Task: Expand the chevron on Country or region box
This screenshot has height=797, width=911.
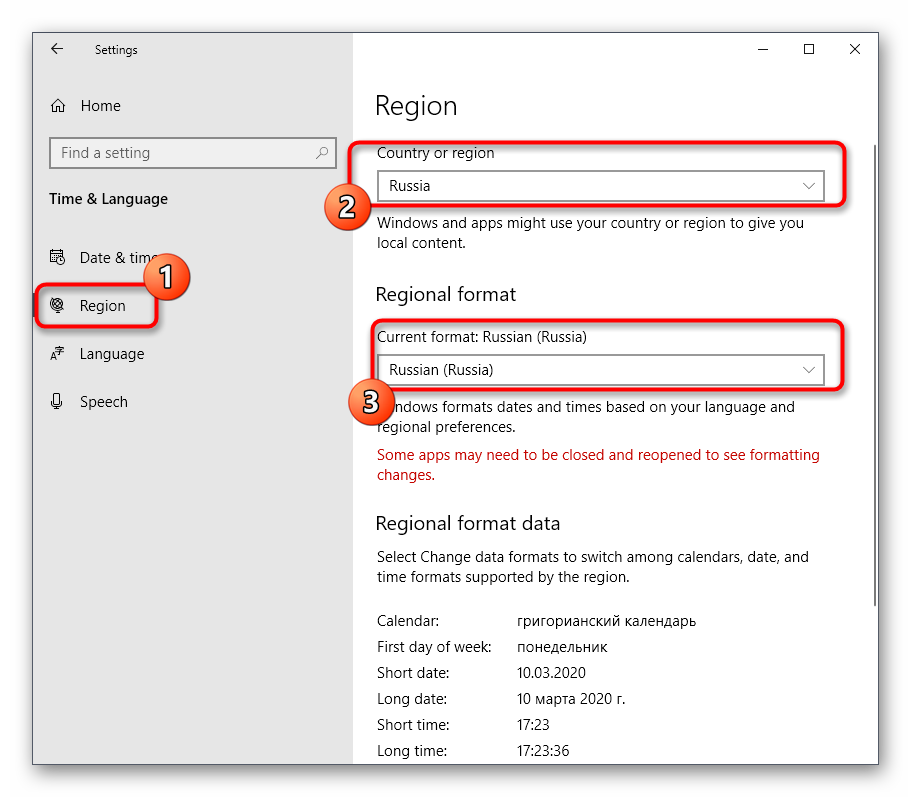Action: pos(809,186)
